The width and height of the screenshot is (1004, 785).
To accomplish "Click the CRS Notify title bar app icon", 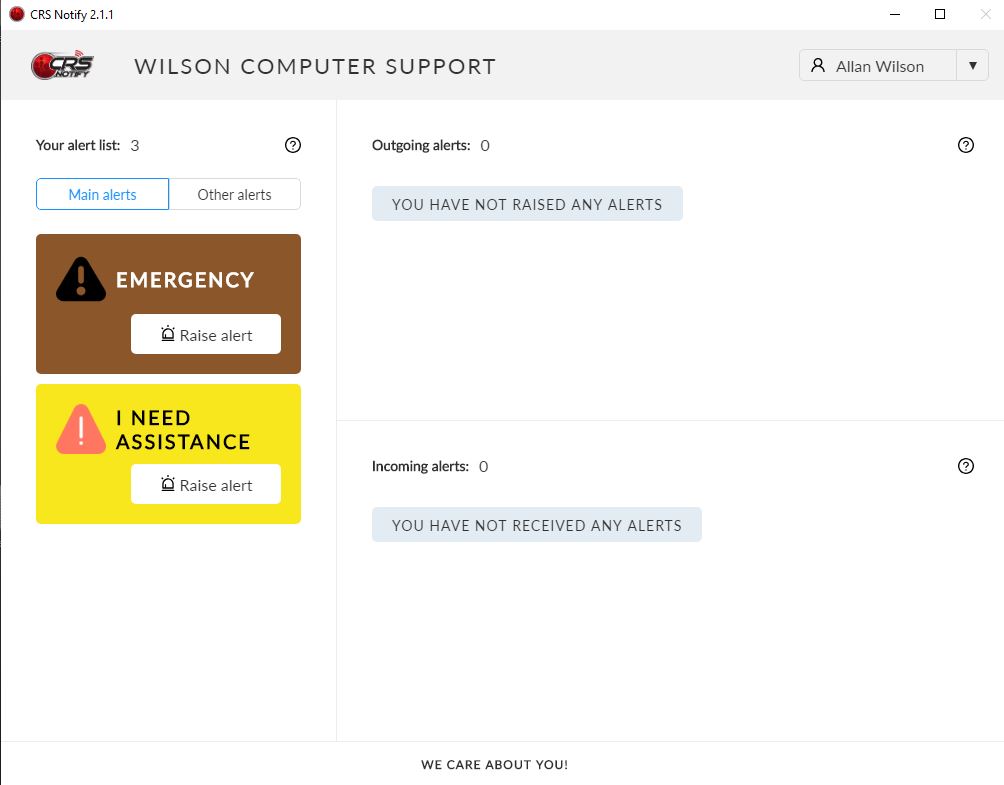I will 16,14.
